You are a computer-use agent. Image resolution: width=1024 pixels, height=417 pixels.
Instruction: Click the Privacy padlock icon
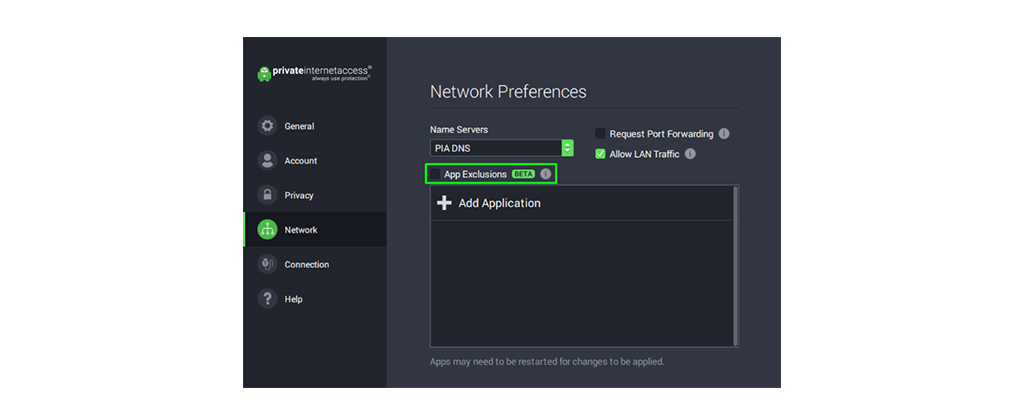point(267,195)
